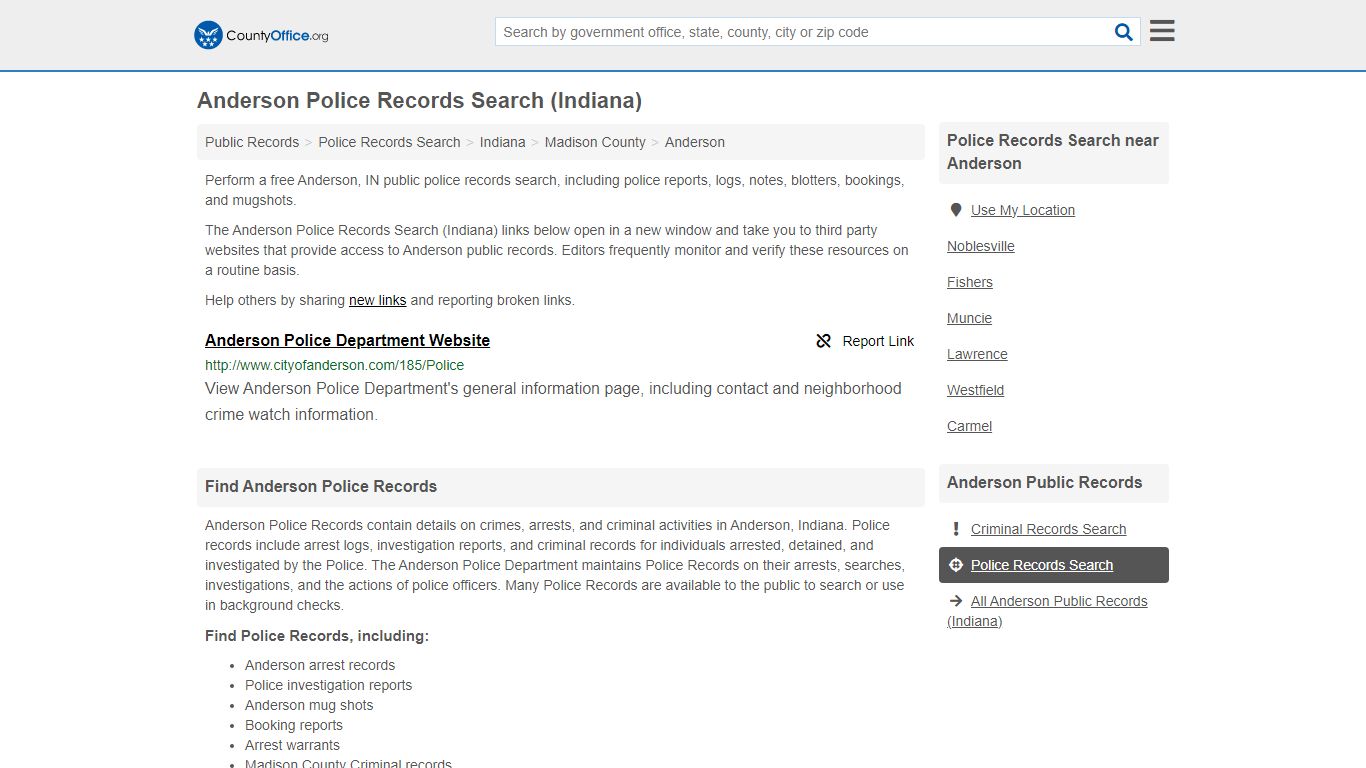Open the Carmel link

pos(970,426)
